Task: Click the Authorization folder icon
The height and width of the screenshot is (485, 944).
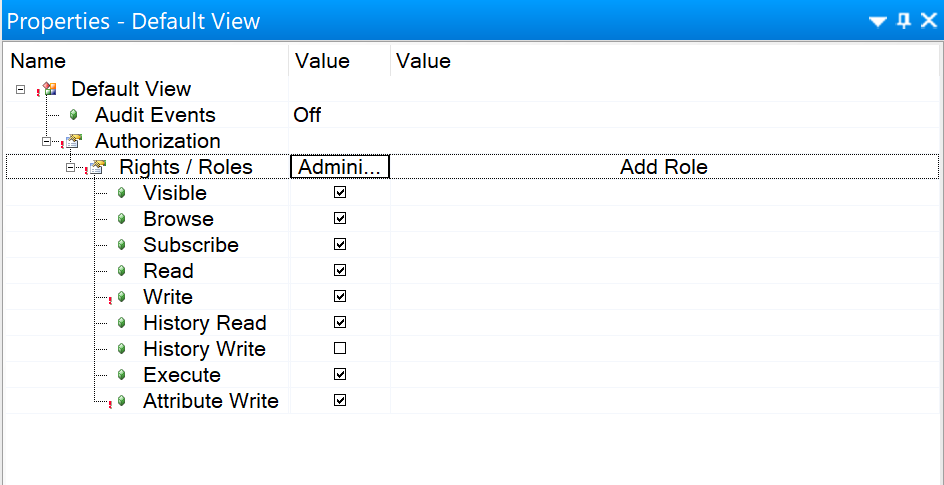Action: (73, 141)
